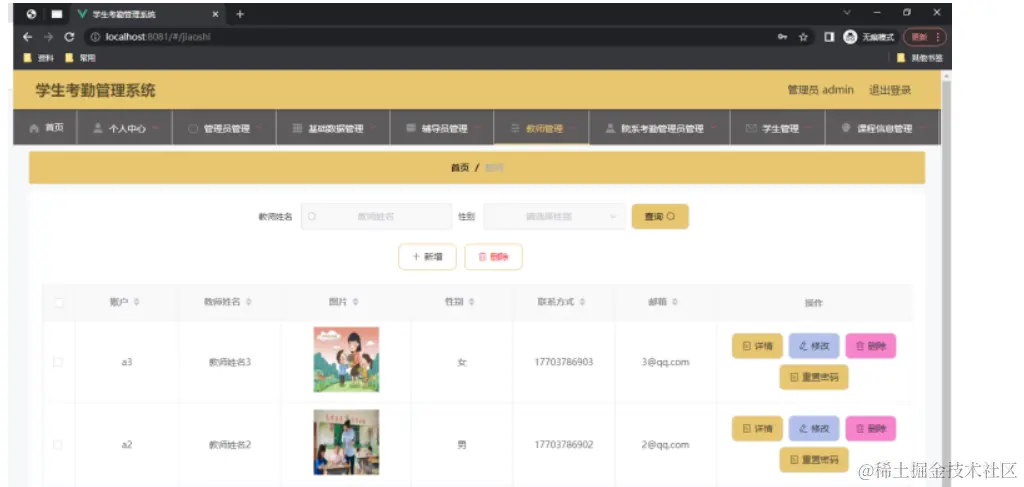
Task: Check the checkbox for row a2
Action: click(x=57, y=445)
